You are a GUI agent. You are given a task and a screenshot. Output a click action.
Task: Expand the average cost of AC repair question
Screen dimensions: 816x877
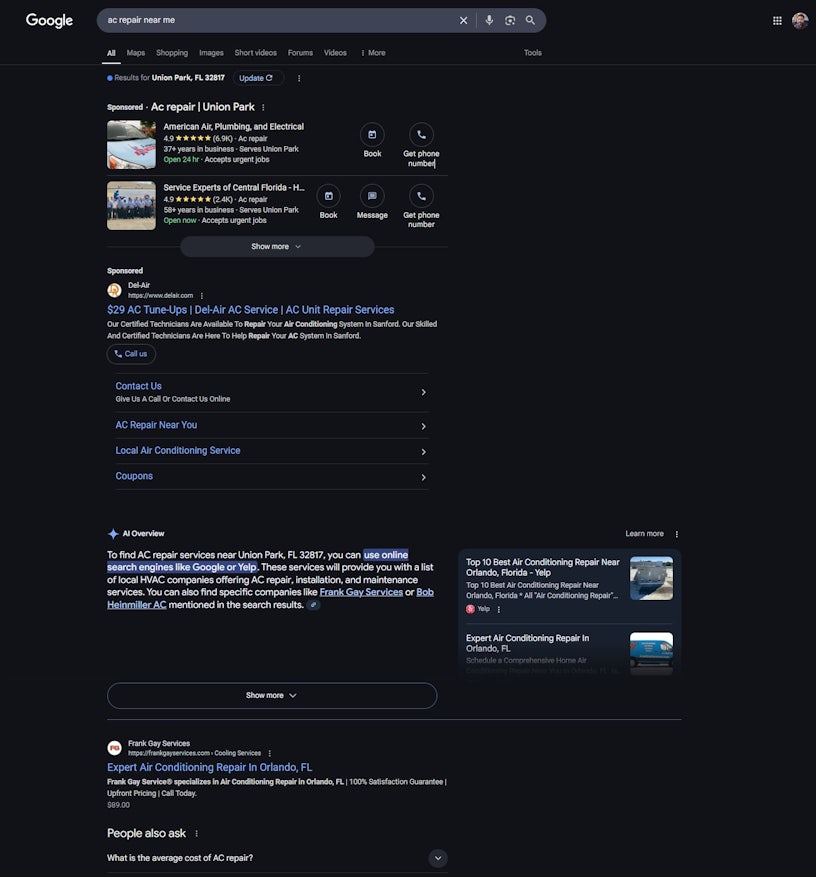pyautogui.click(x=437, y=858)
